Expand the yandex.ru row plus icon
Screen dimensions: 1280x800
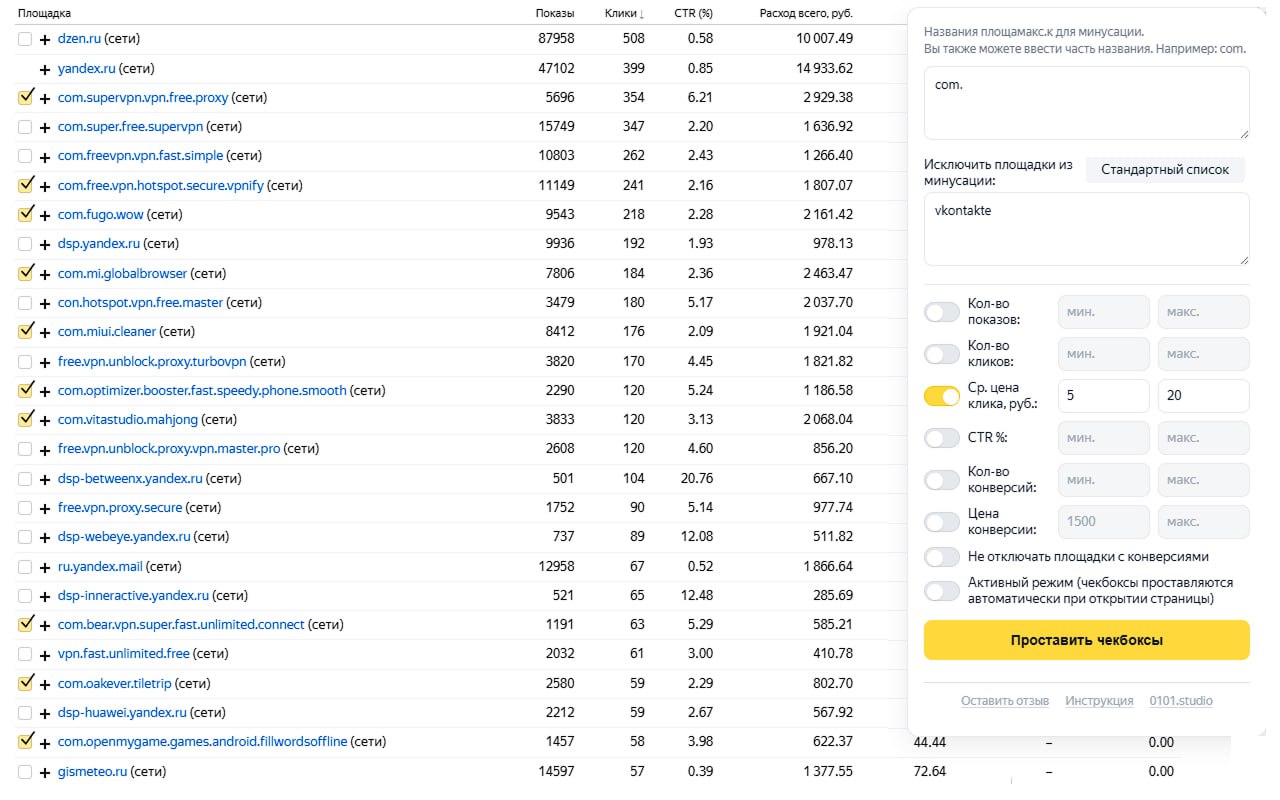[44, 69]
